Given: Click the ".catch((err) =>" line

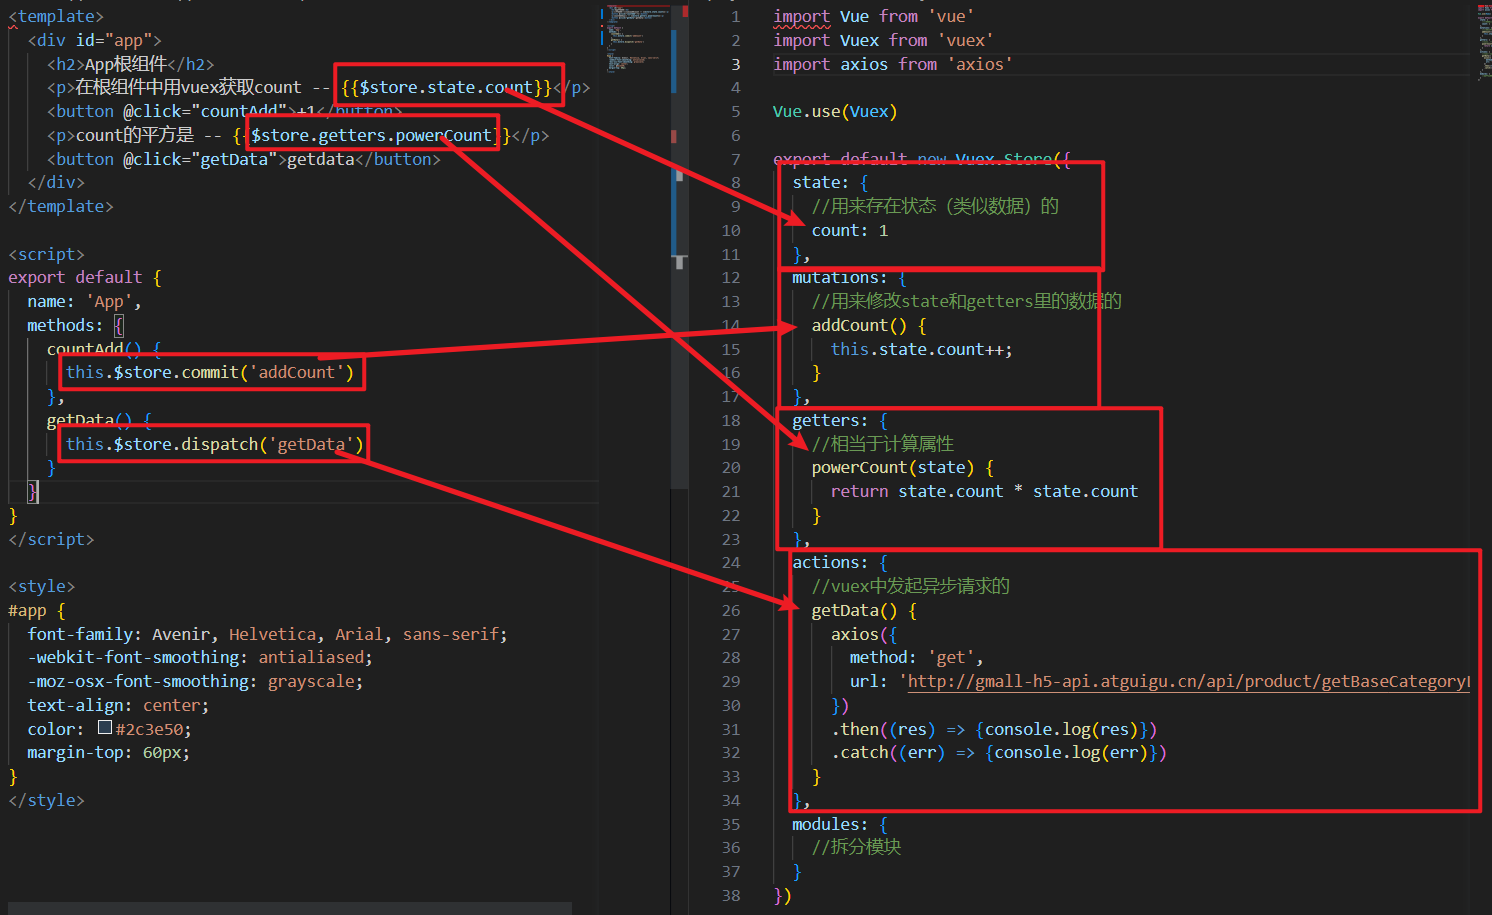Looking at the screenshot, I should pos(998,752).
